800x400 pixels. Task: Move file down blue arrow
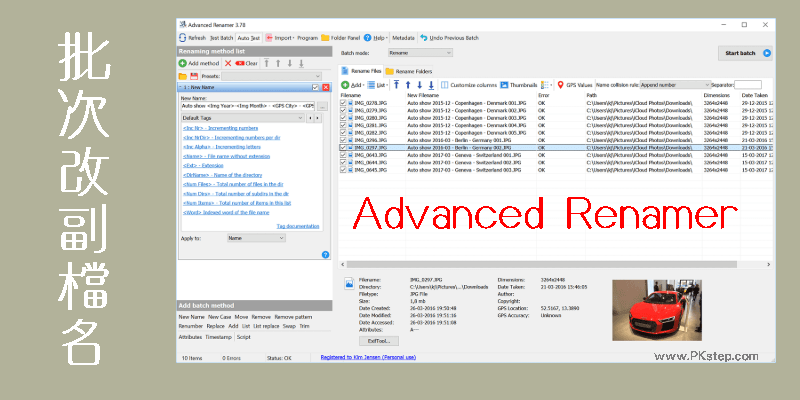click(419, 85)
